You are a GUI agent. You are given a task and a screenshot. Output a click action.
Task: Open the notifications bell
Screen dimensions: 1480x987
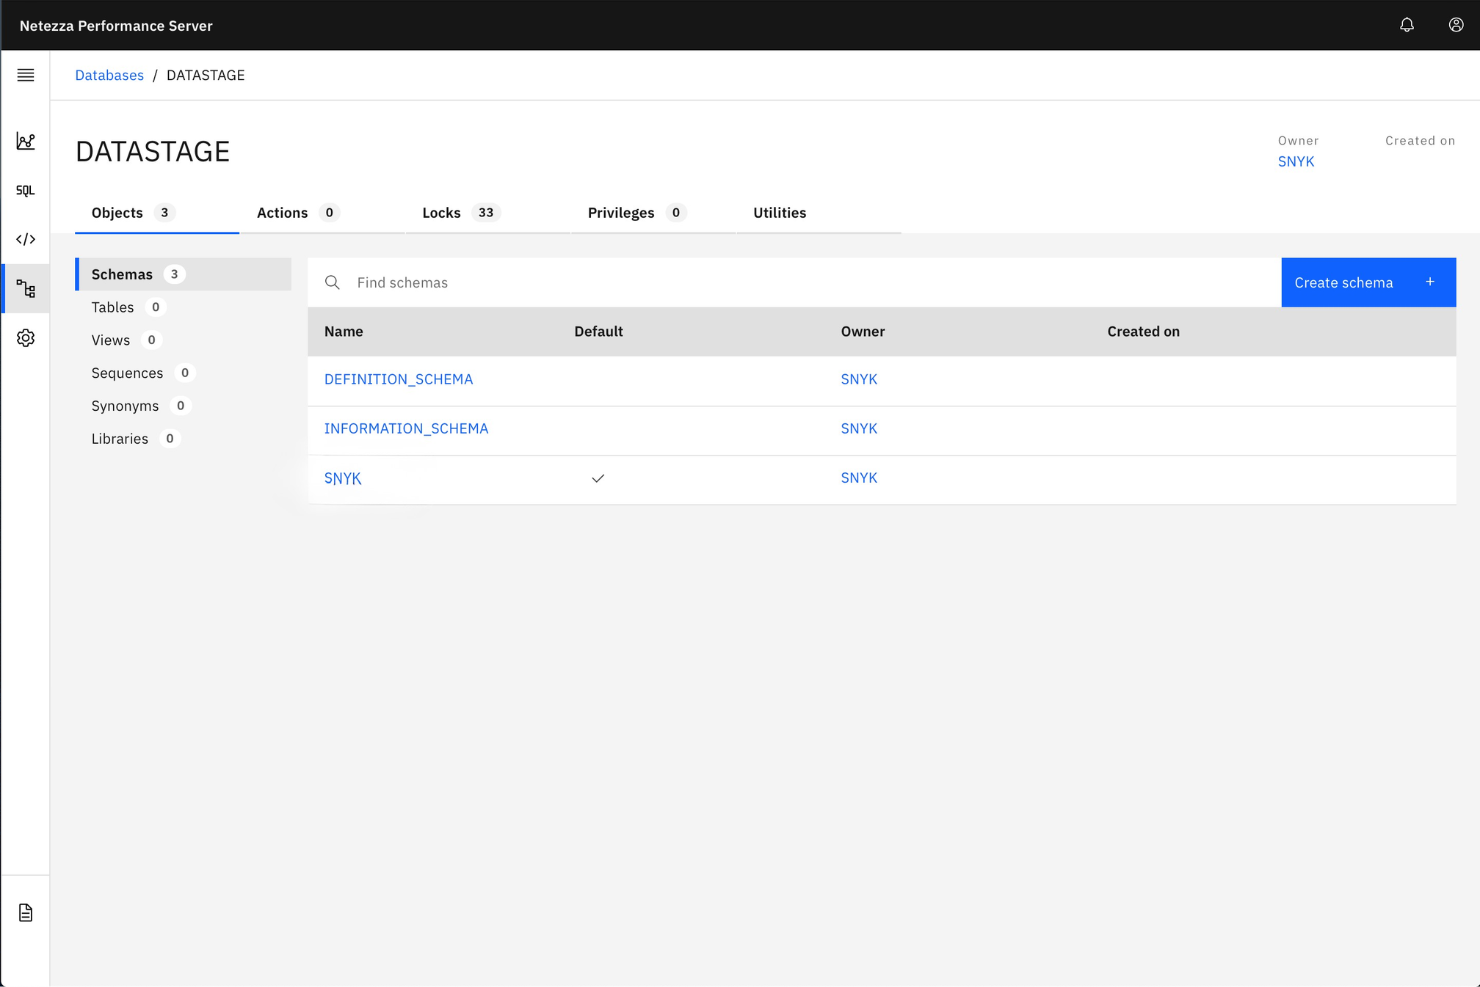(x=1407, y=25)
